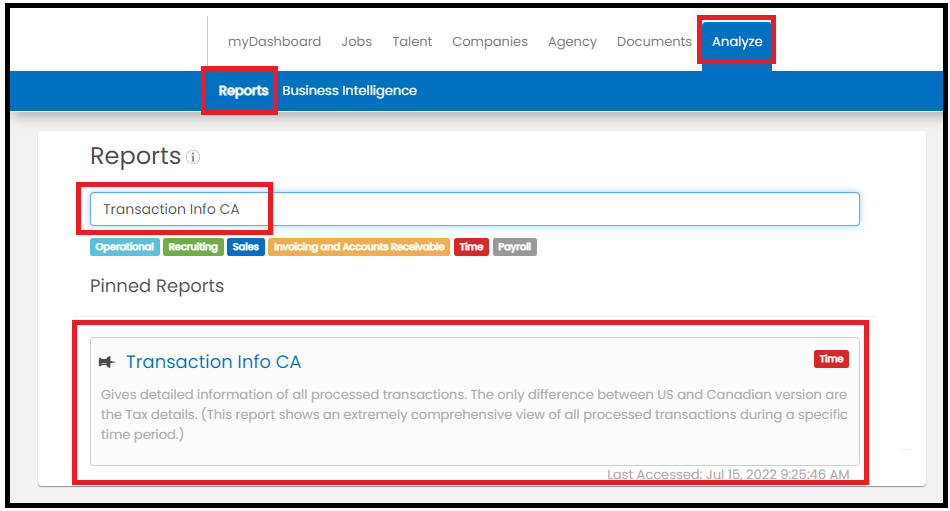Screen dimensions: 950x511
Task: Filter reports by the Operational tag
Action: [125, 247]
